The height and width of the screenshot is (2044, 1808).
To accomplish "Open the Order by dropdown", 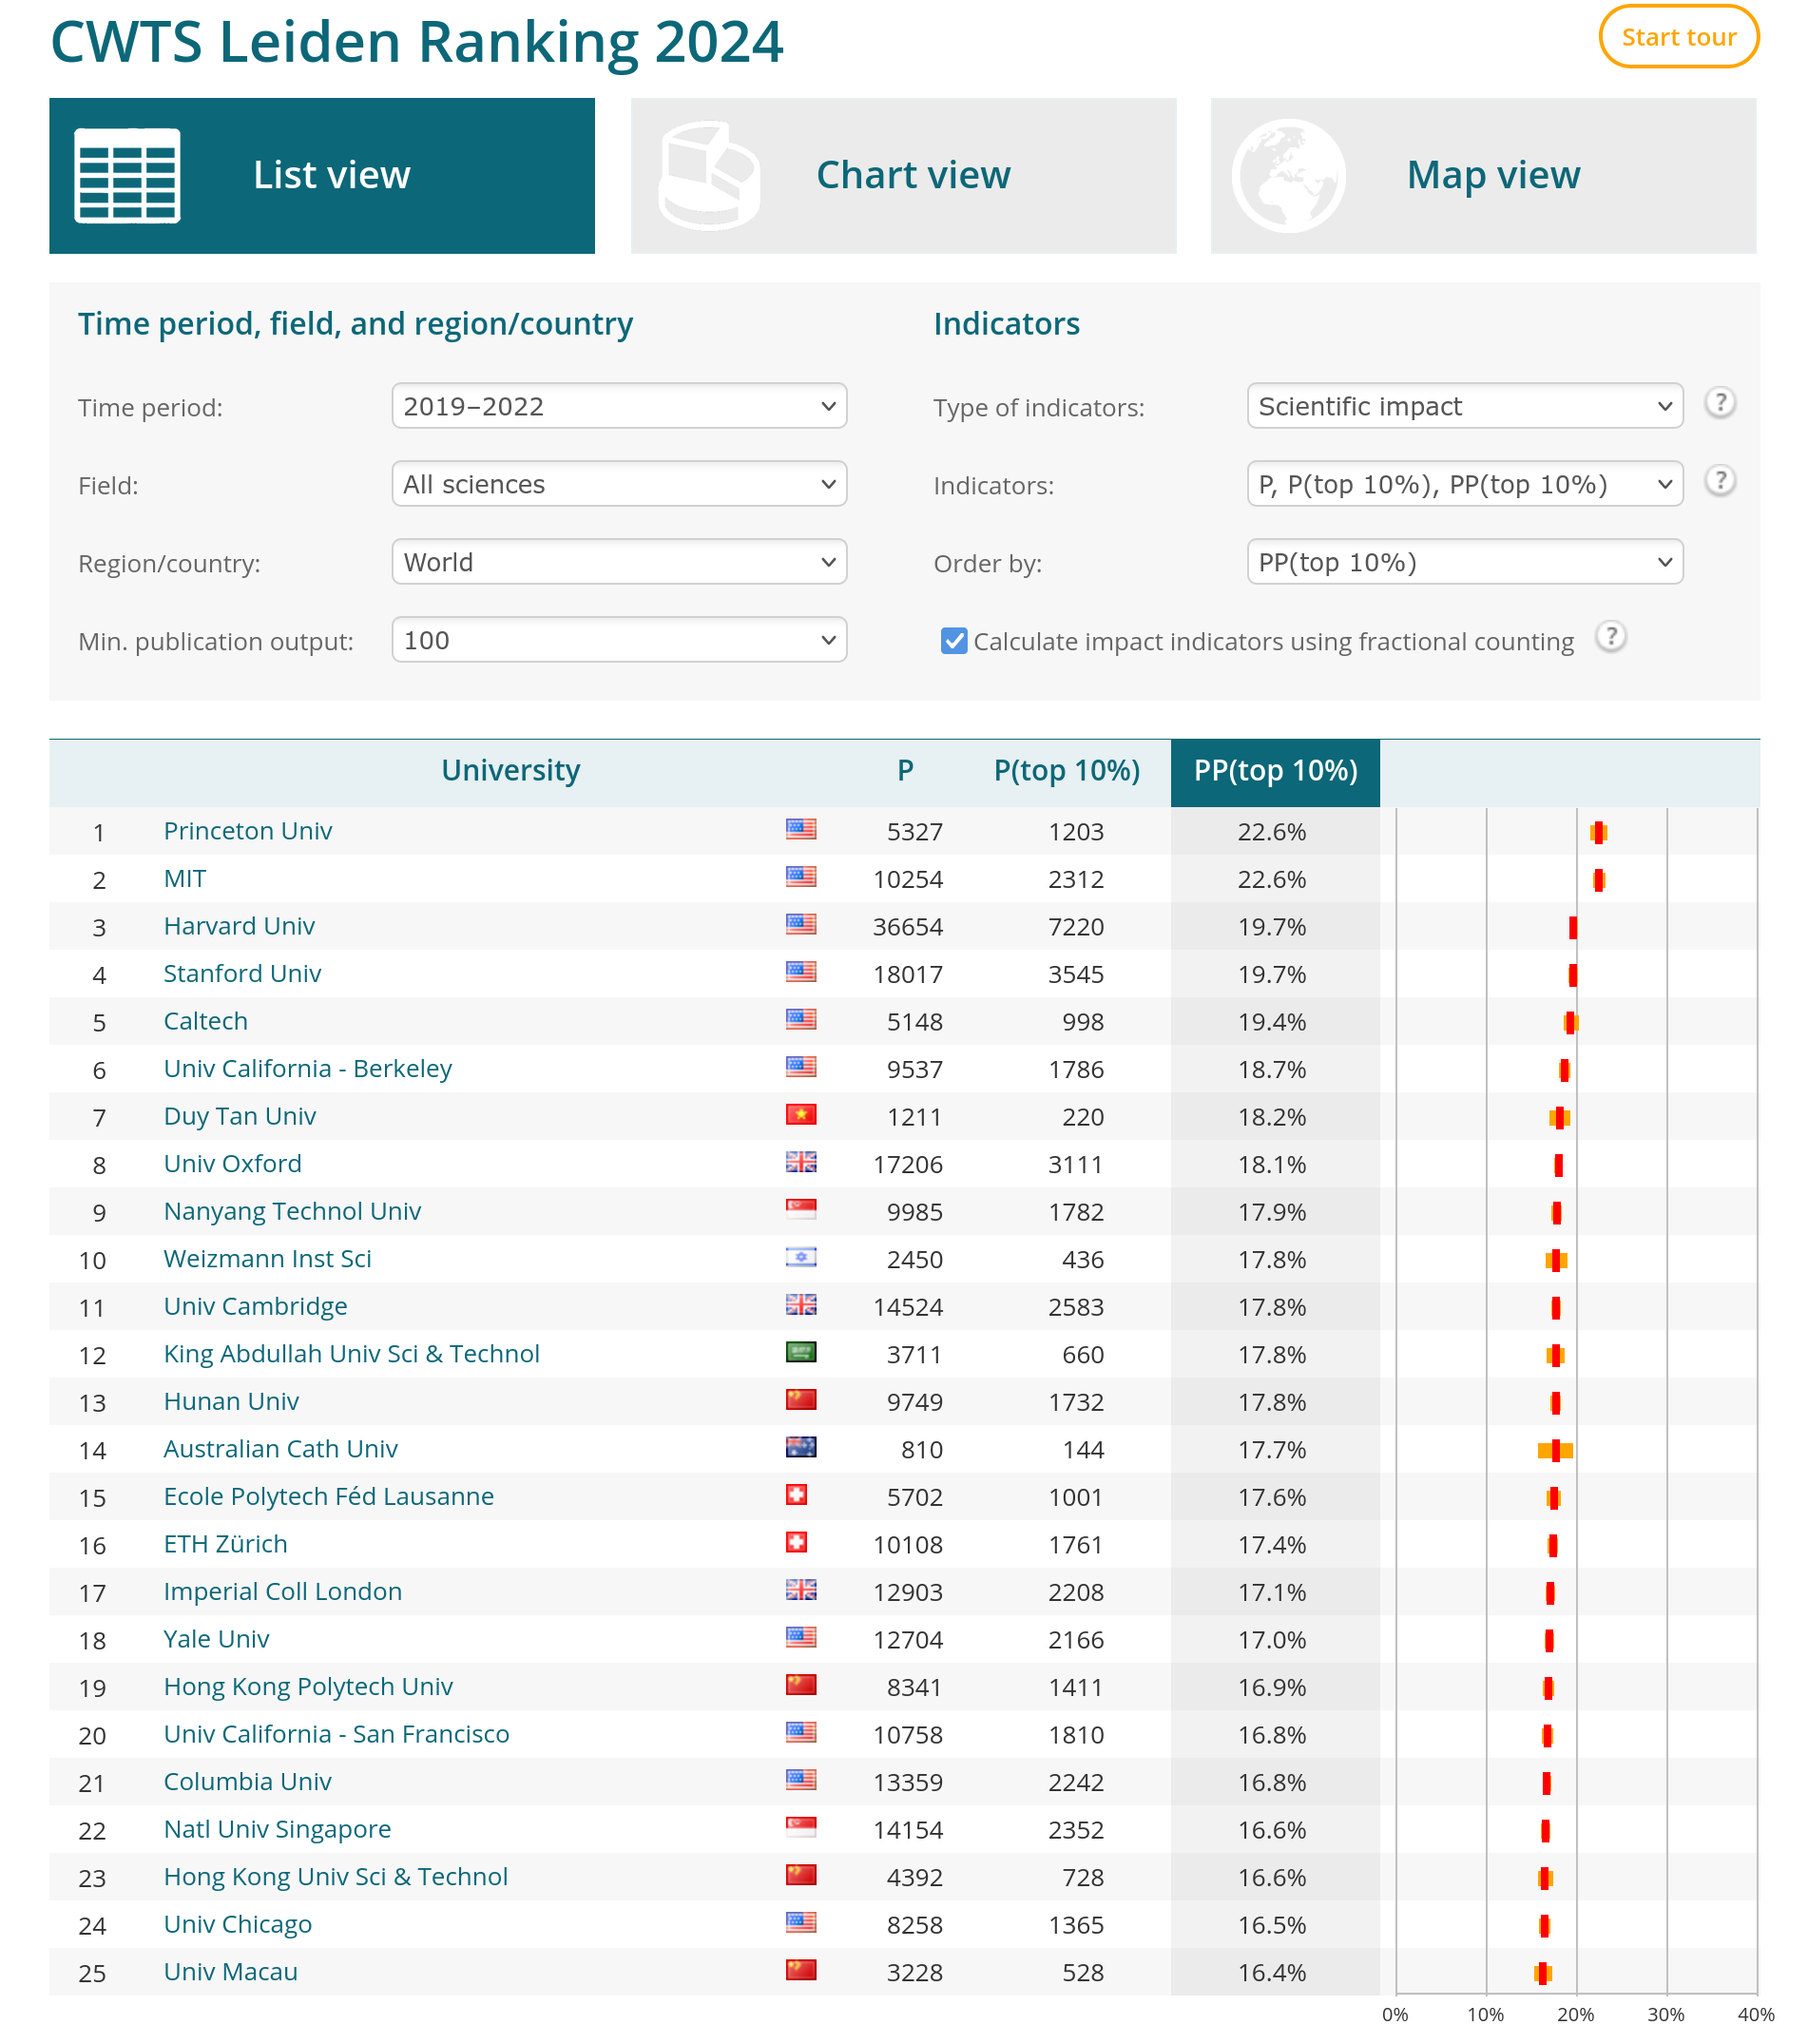I will click(x=1464, y=562).
